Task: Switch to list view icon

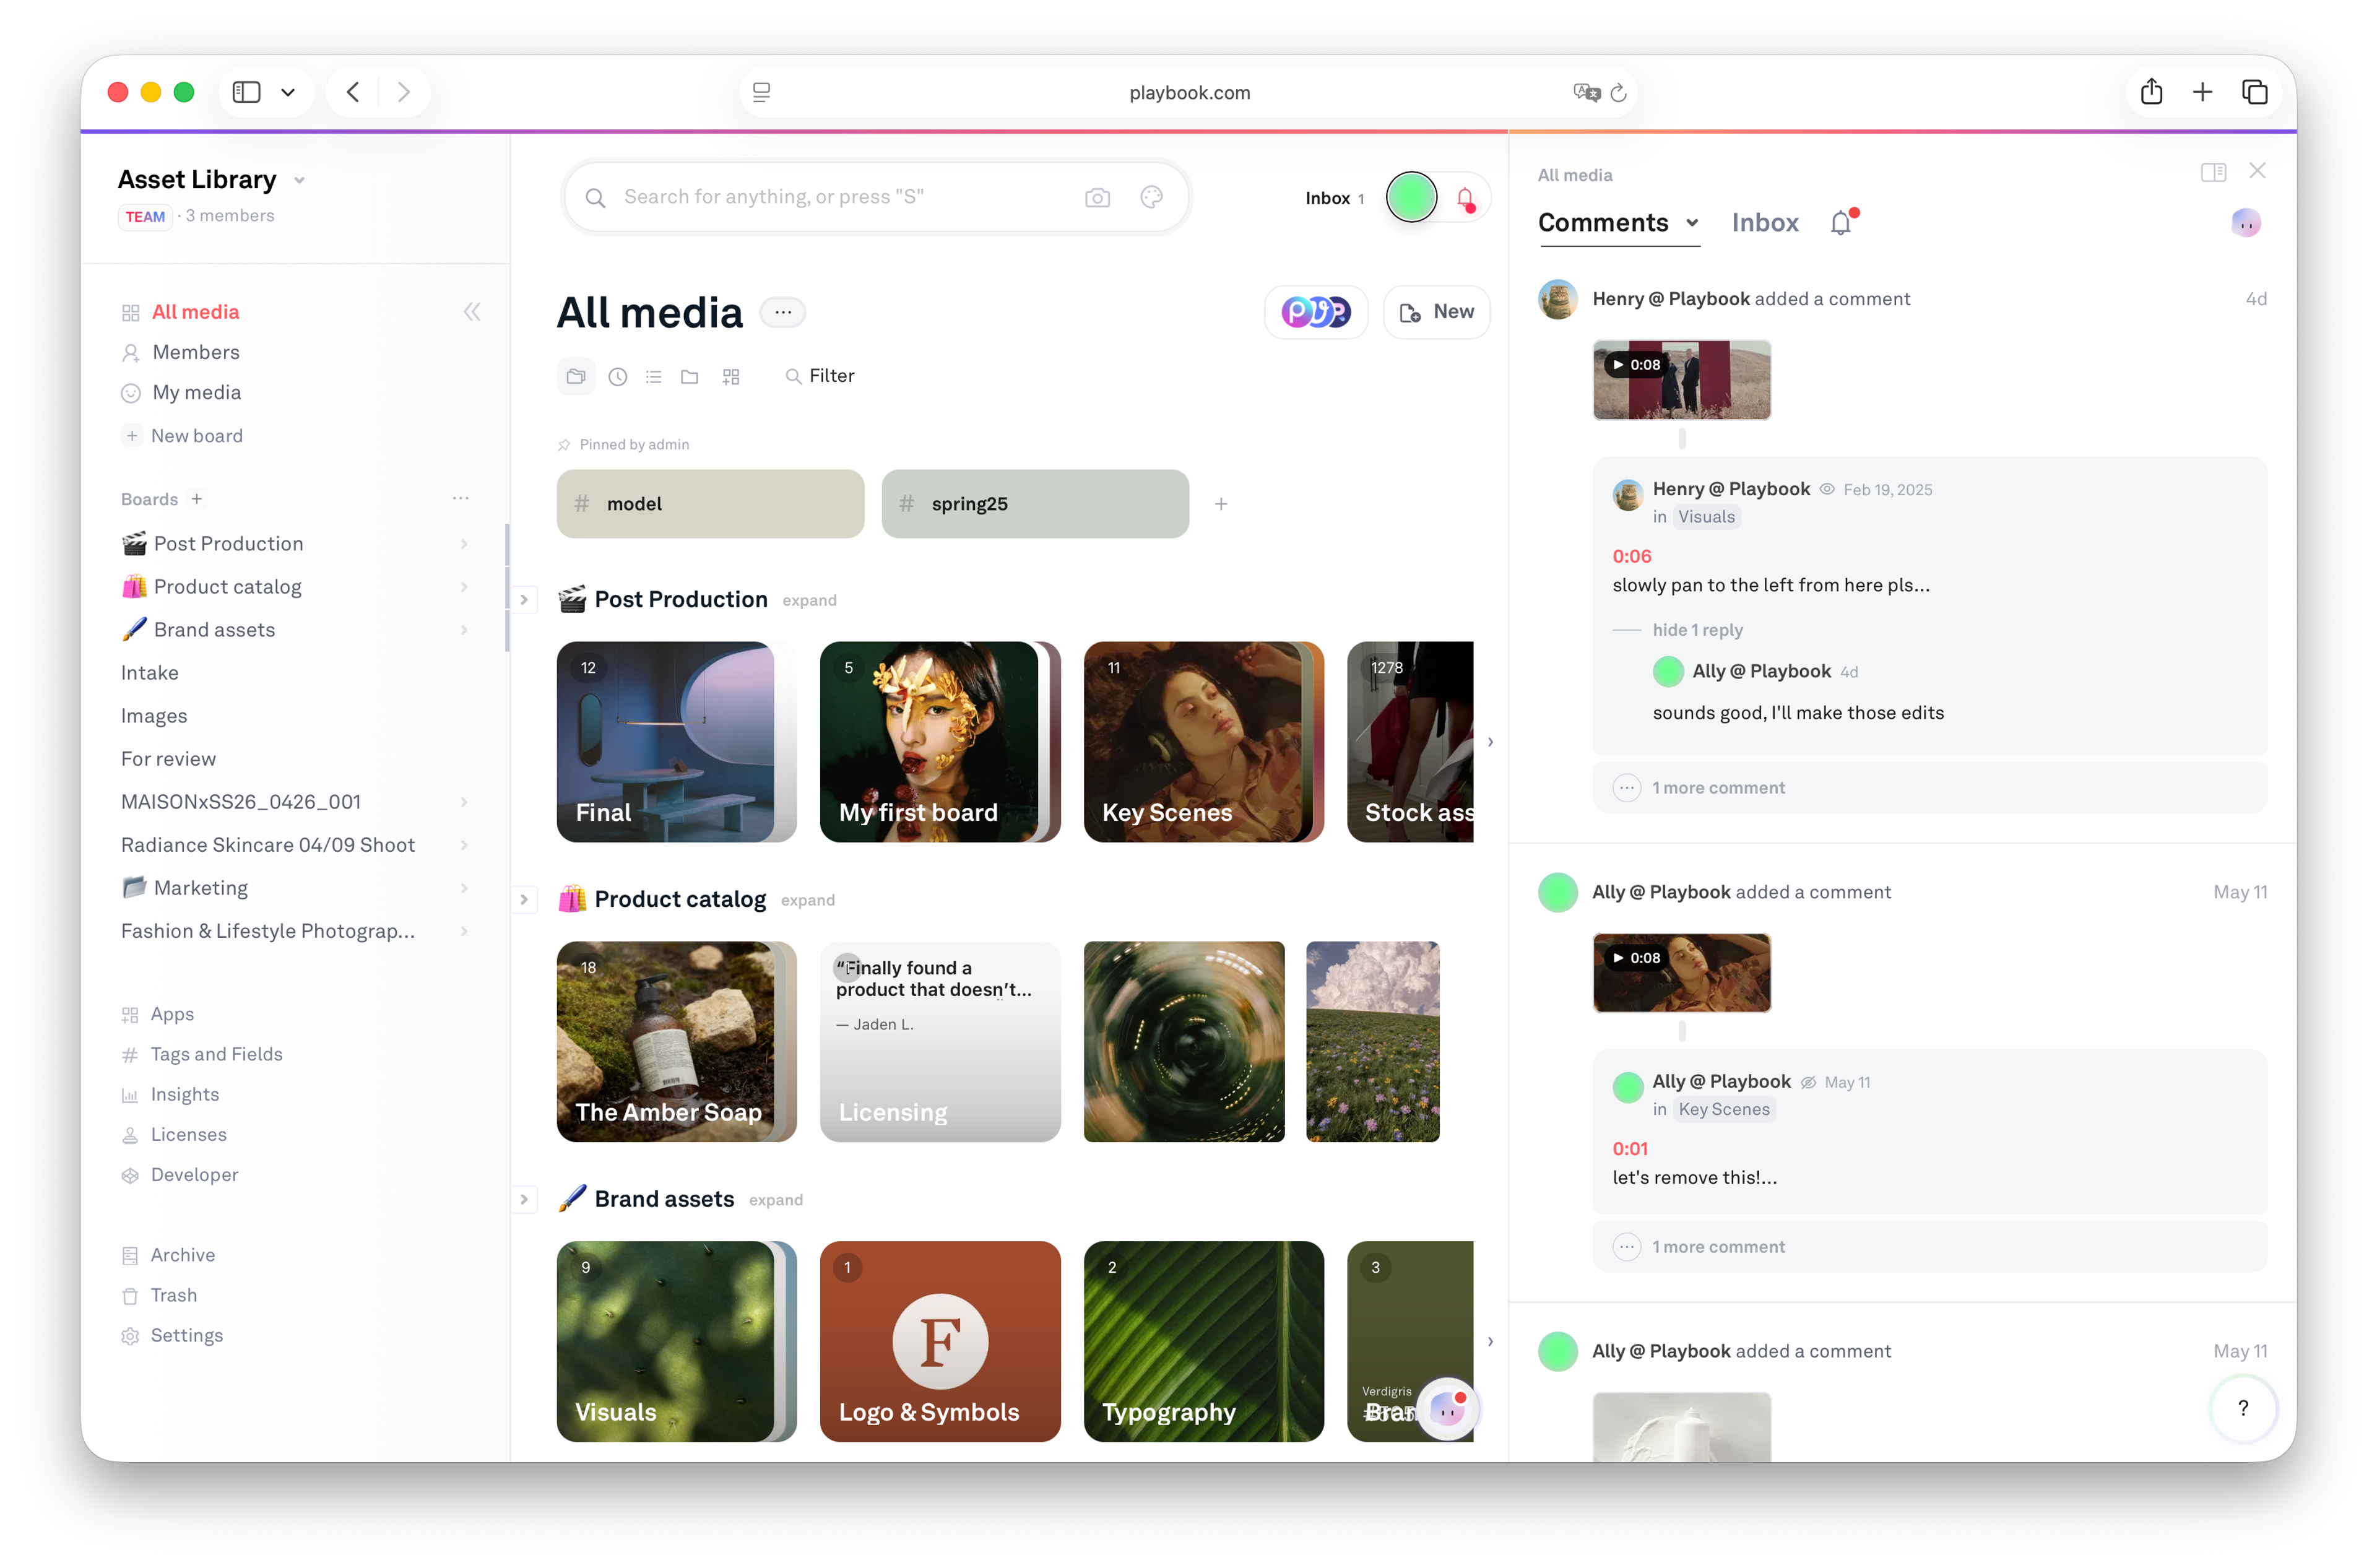Action: click(653, 376)
